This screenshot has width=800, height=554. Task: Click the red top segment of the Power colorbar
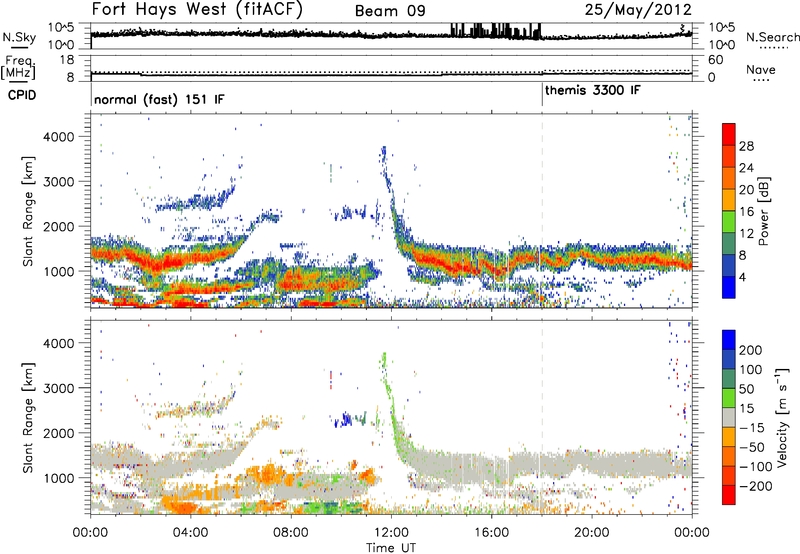click(729, 134)
